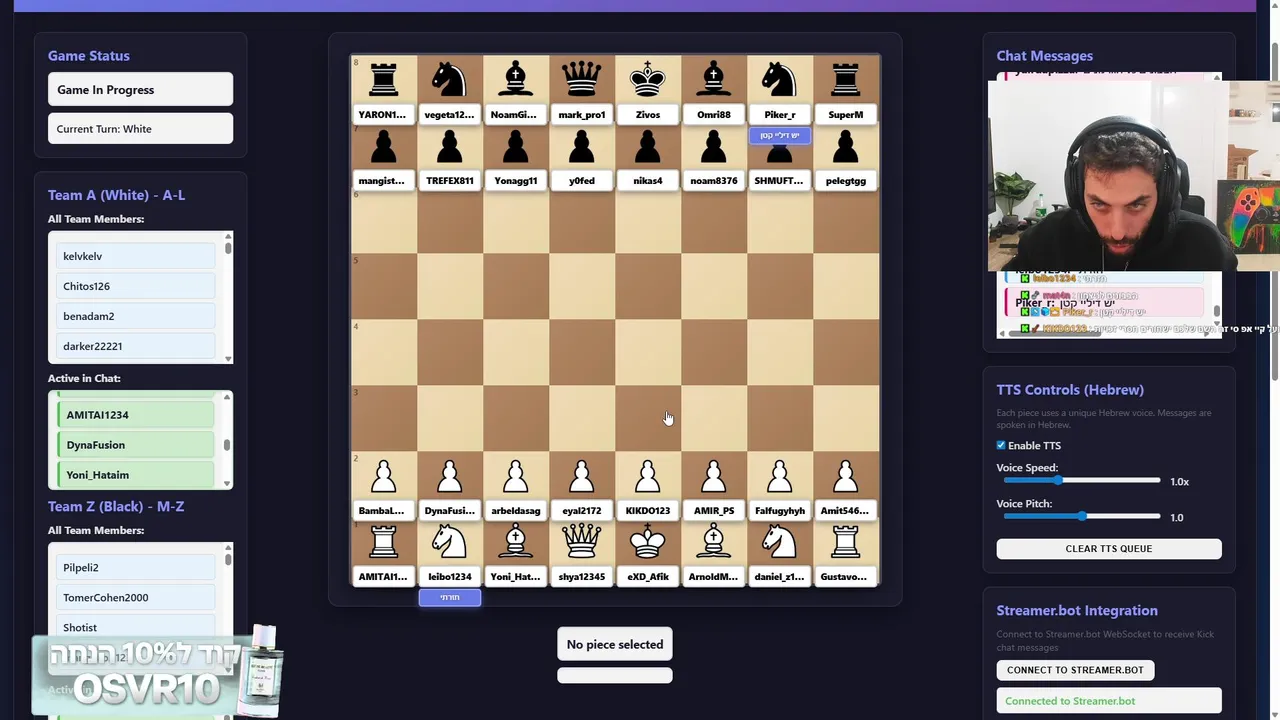Click team member kelvkelv in Team A
The width and height of the screenshot is (1280, 720).
click(x=138, y=256)
